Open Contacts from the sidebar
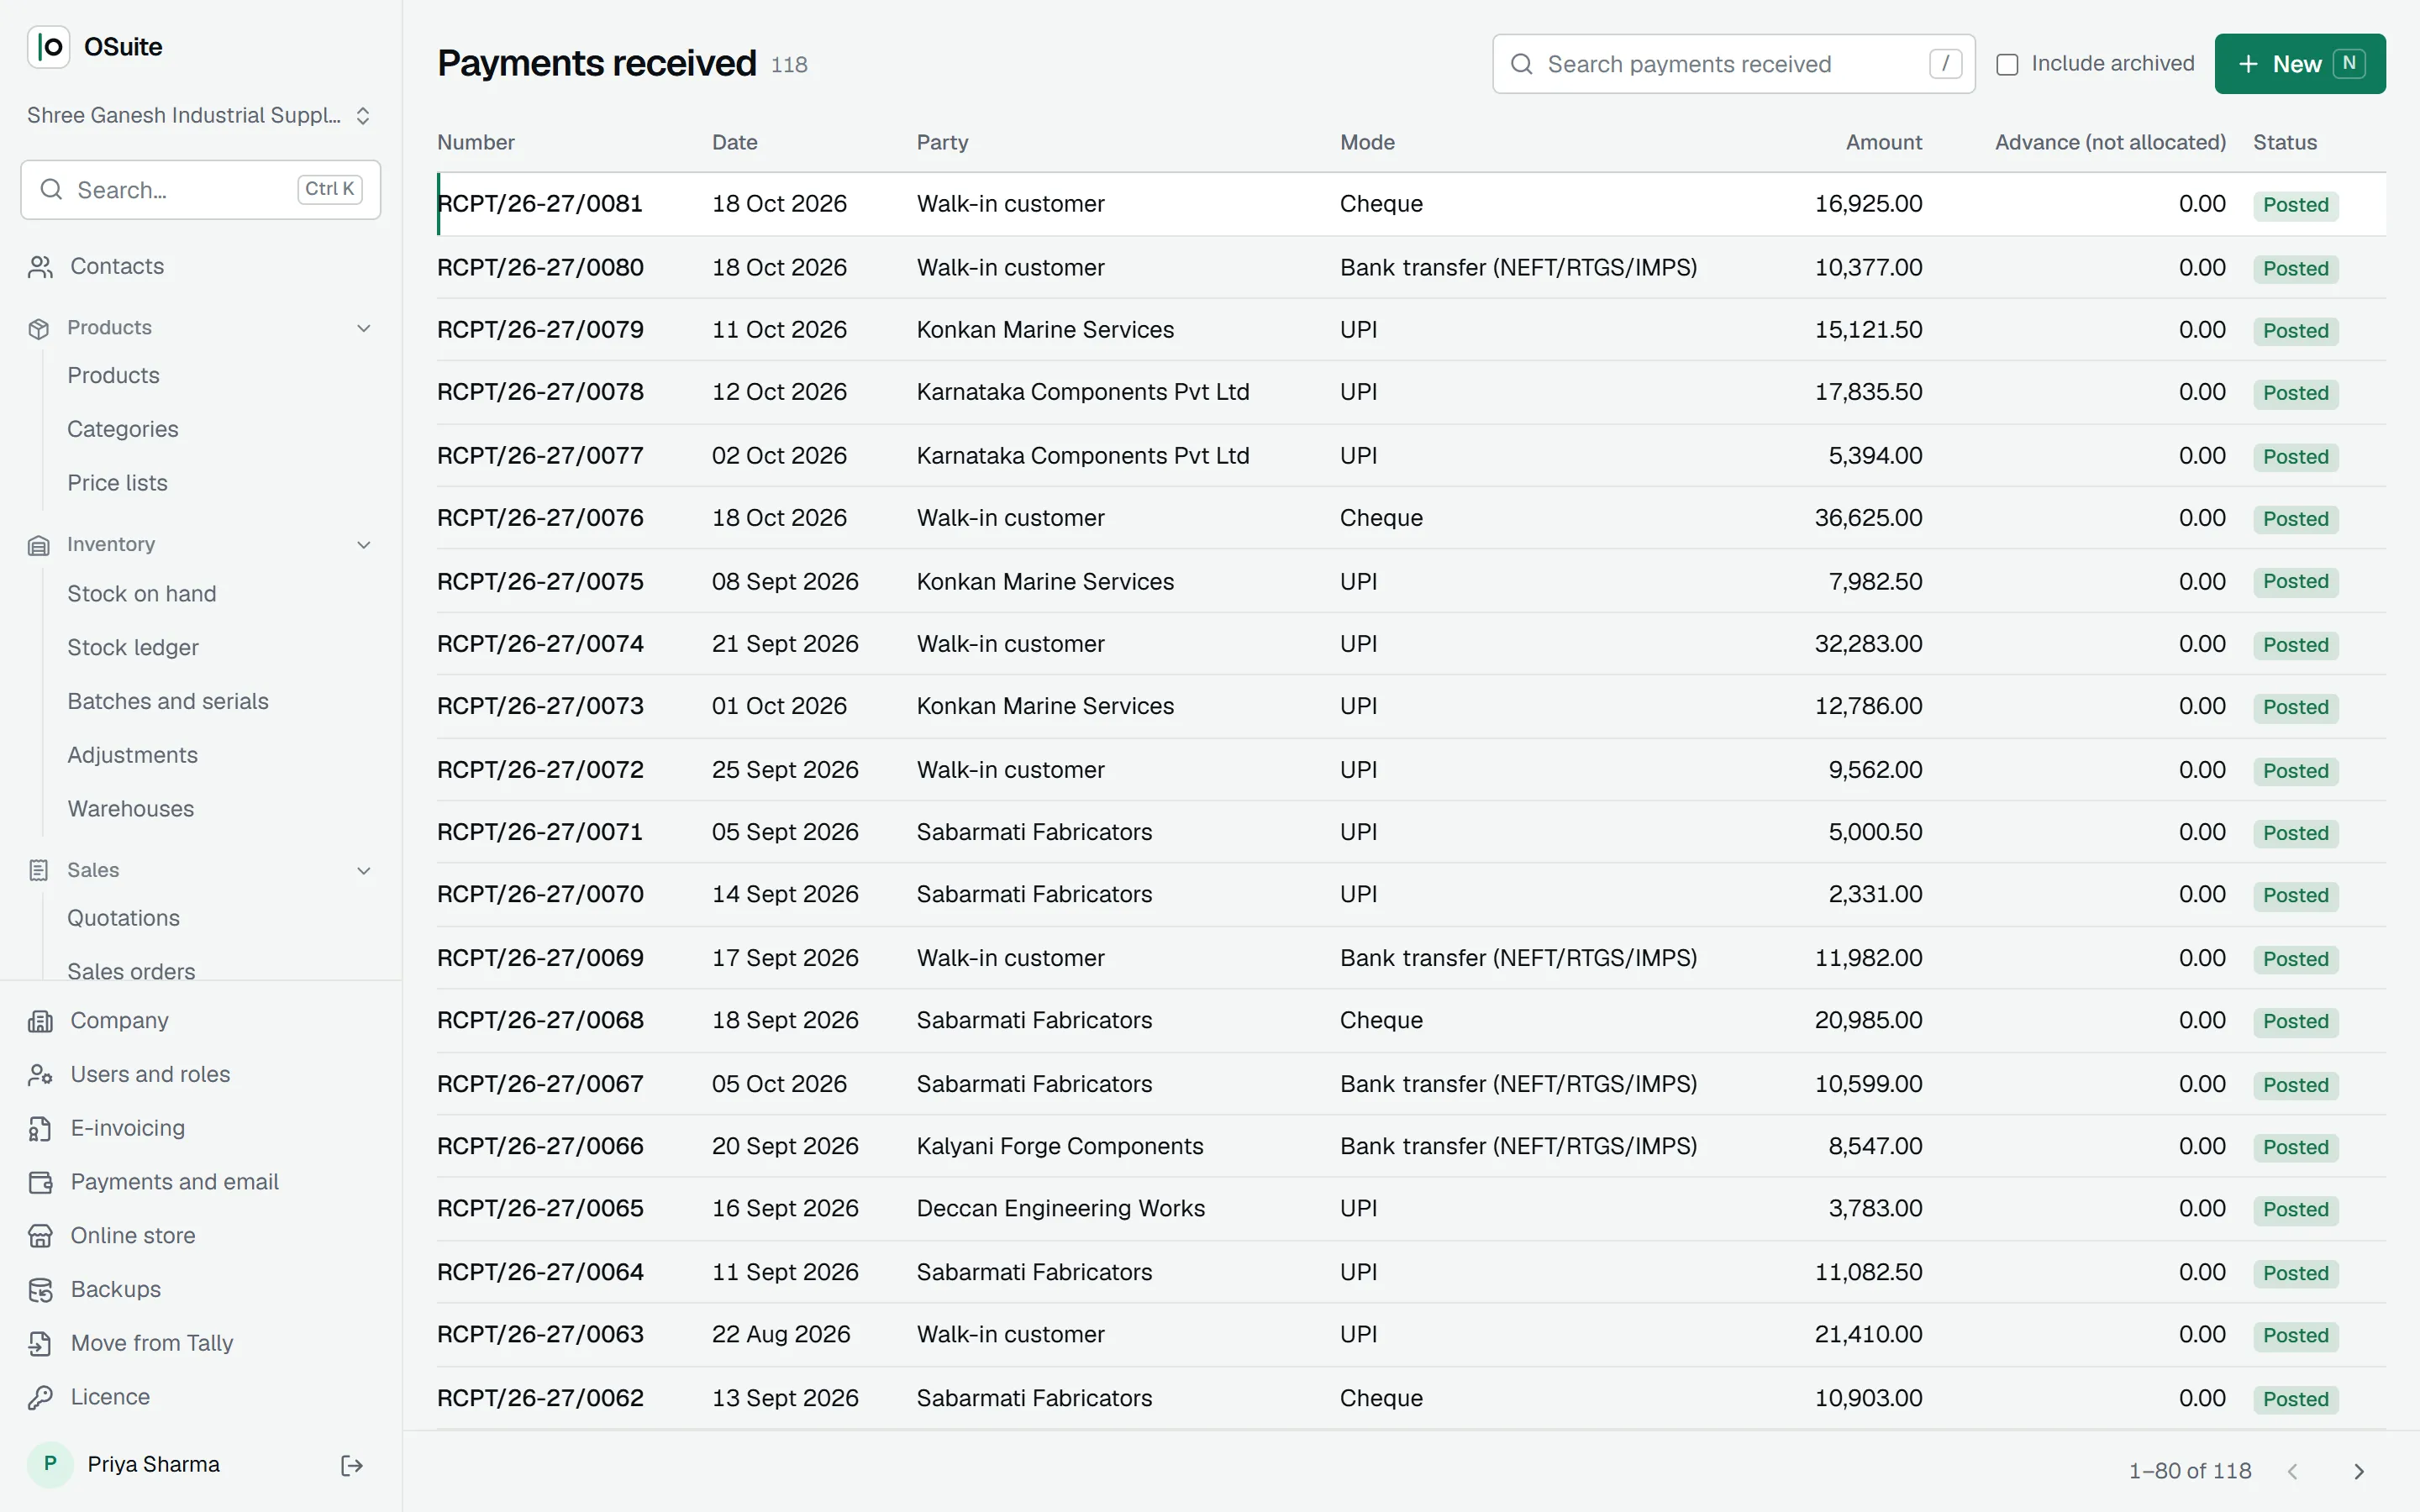The image size is (2420, 1512). [x=117, y=266]
